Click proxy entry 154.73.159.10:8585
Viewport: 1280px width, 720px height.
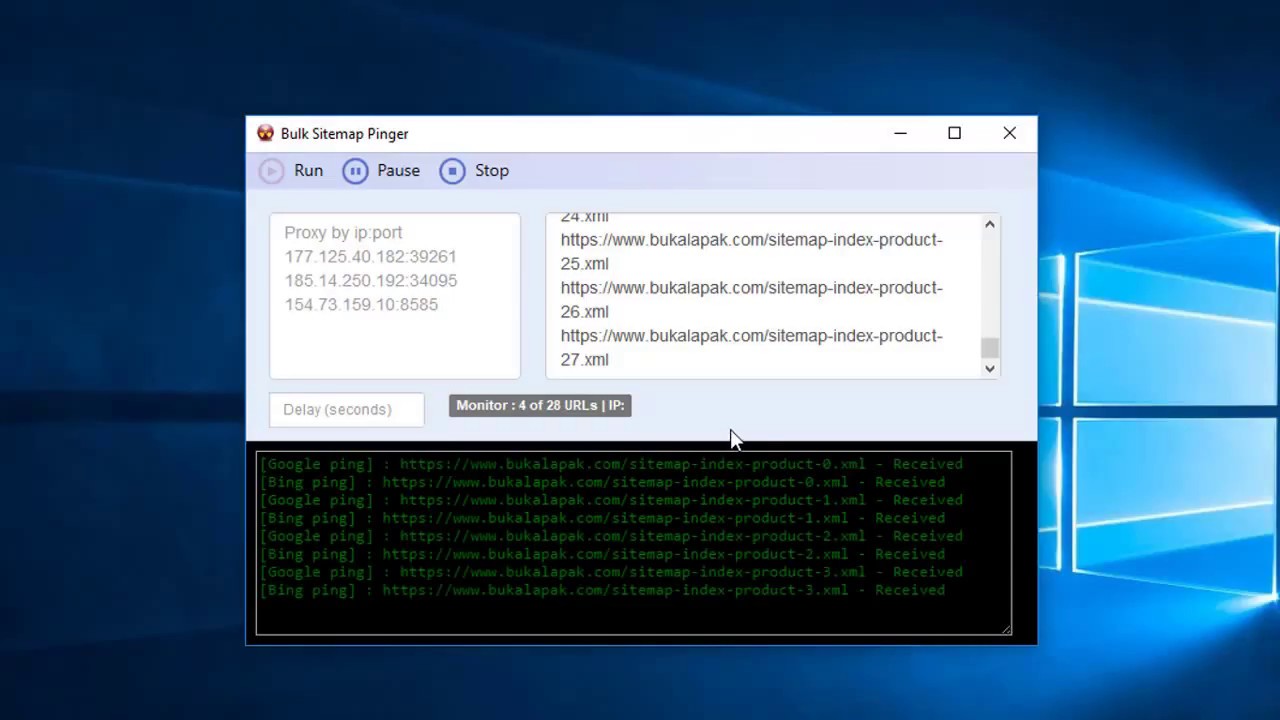(361, 305)
